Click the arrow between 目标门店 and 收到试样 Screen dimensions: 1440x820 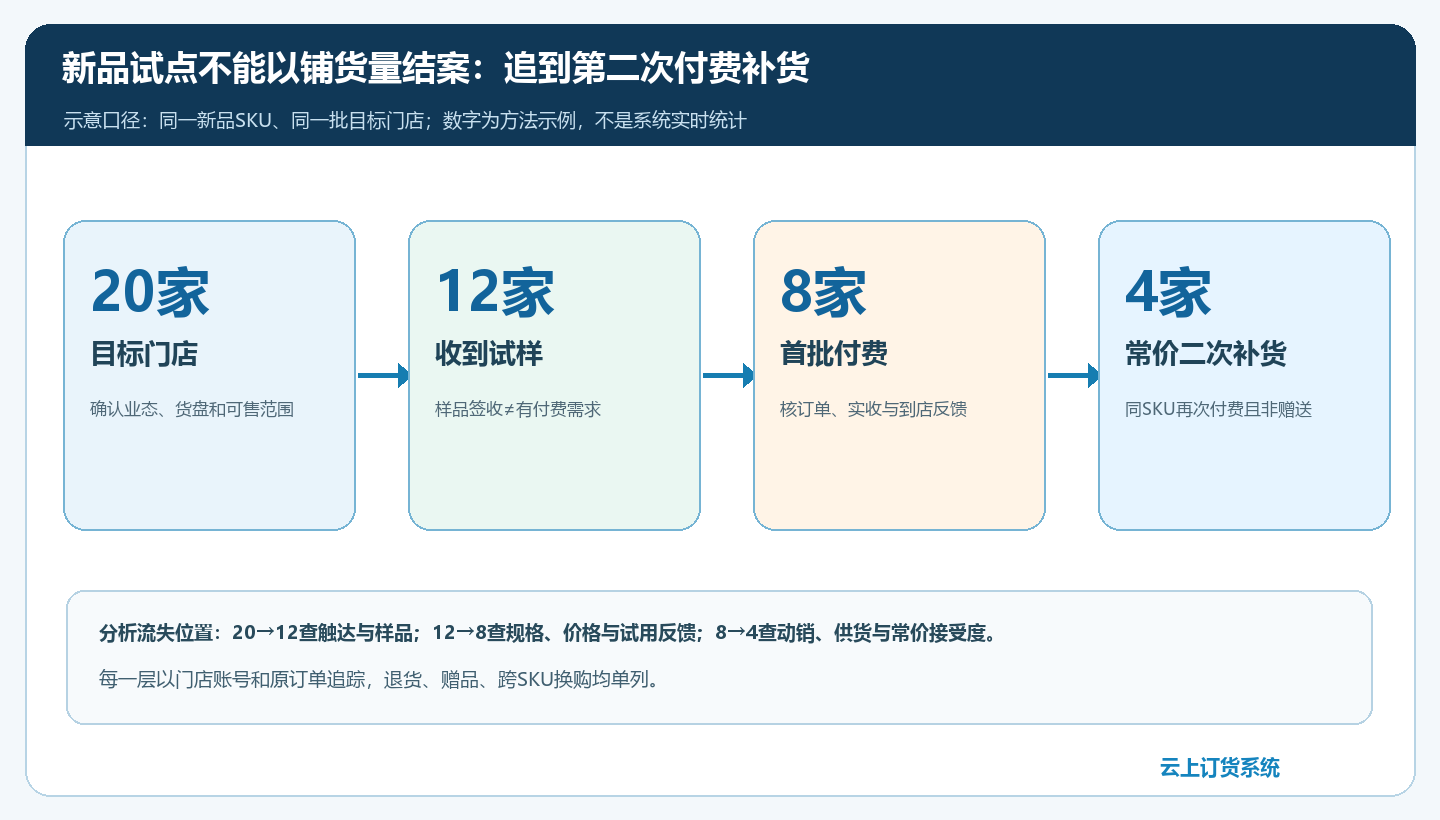tap(384, 376)
